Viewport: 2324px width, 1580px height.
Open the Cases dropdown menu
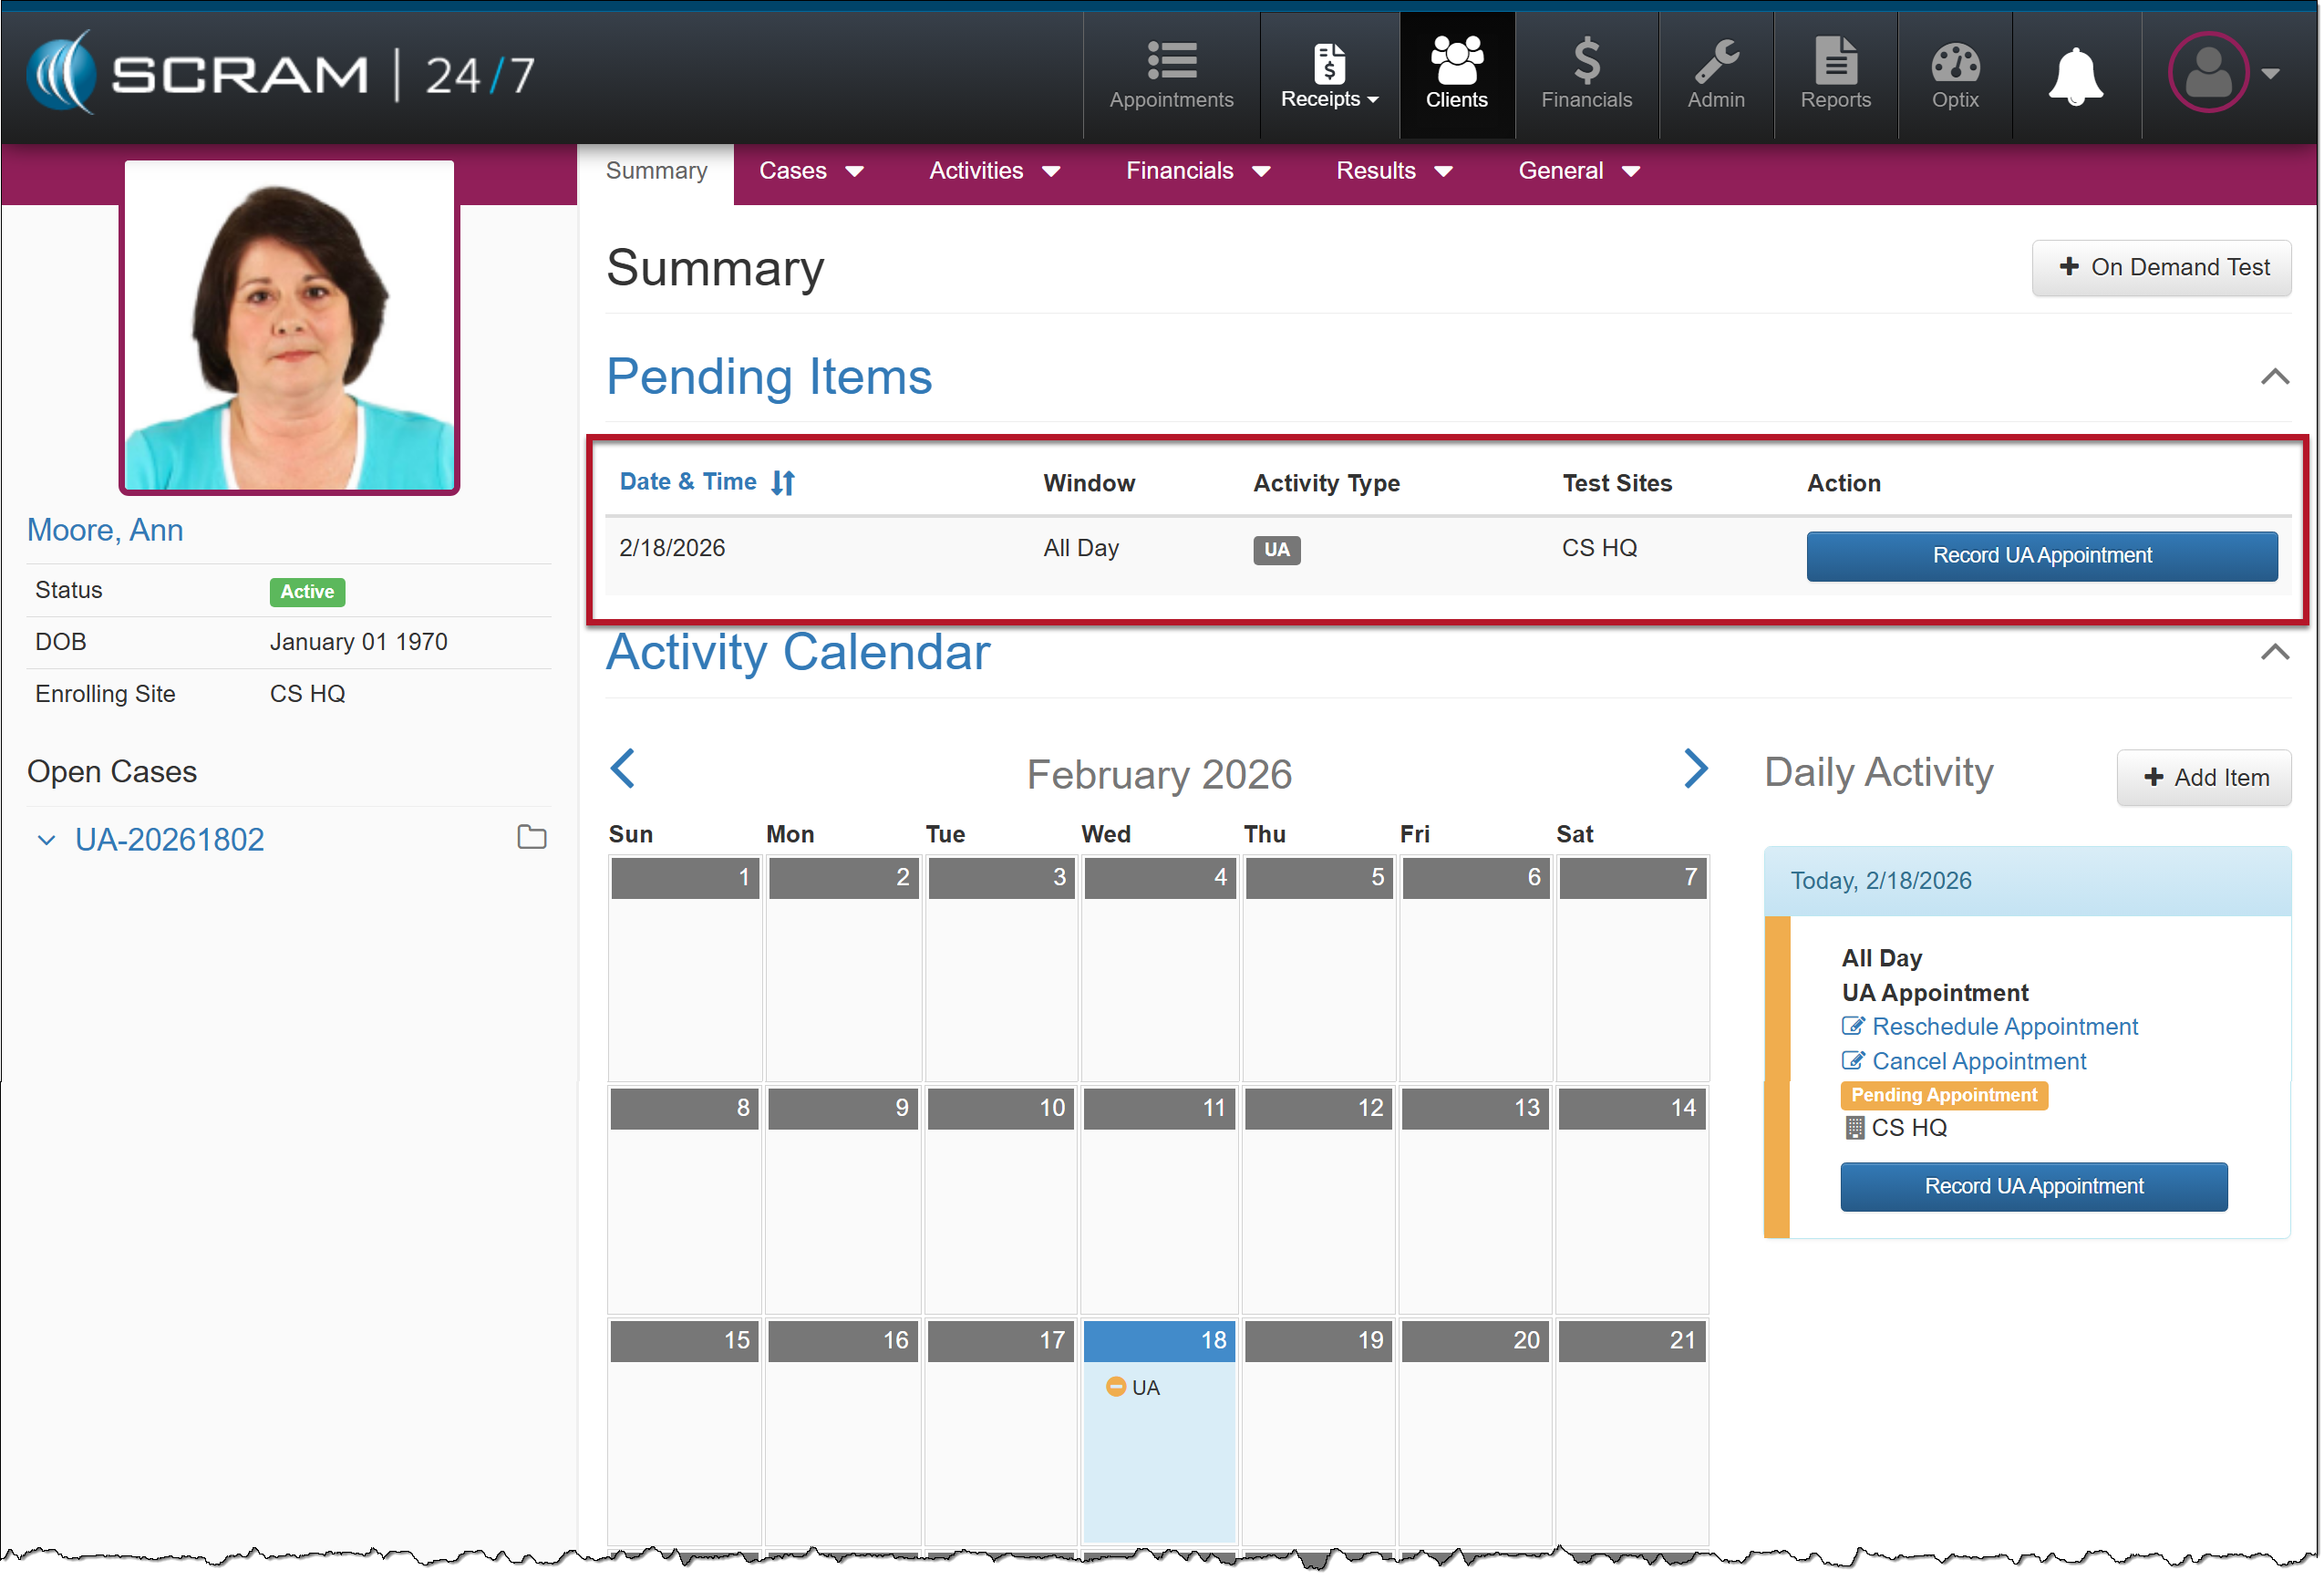coord(810,171)
